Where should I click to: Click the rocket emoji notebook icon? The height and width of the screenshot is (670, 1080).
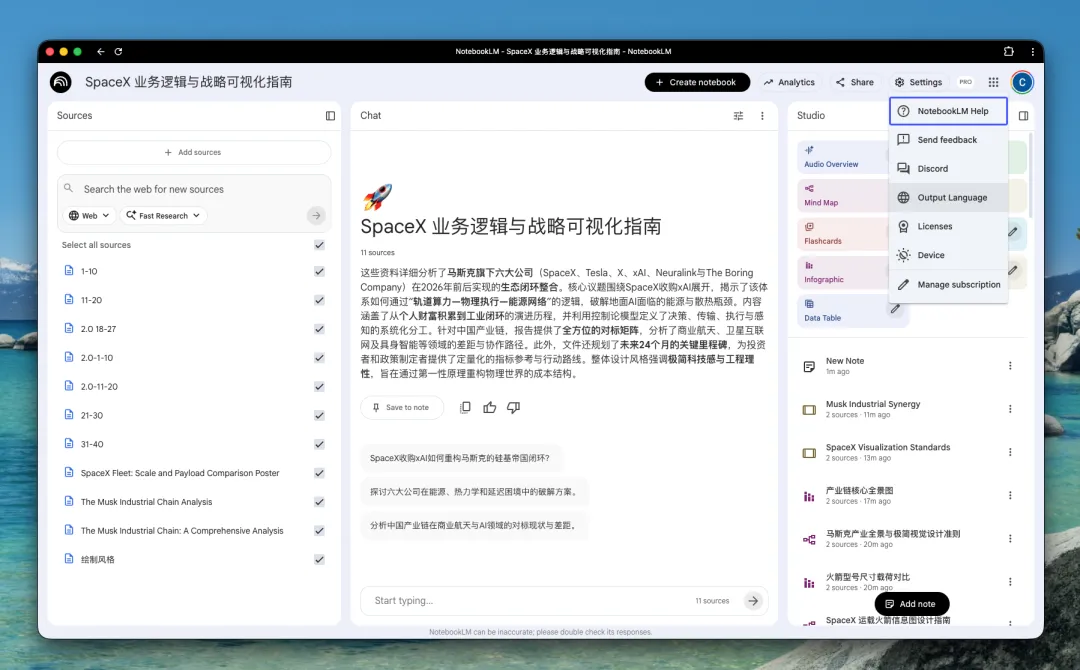click(377, 198)
